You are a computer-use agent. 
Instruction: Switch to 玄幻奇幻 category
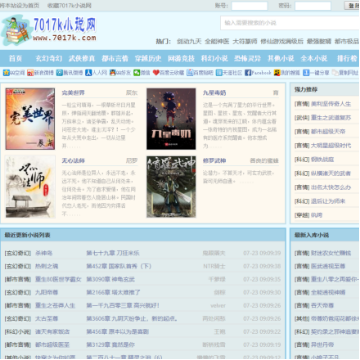49,58
